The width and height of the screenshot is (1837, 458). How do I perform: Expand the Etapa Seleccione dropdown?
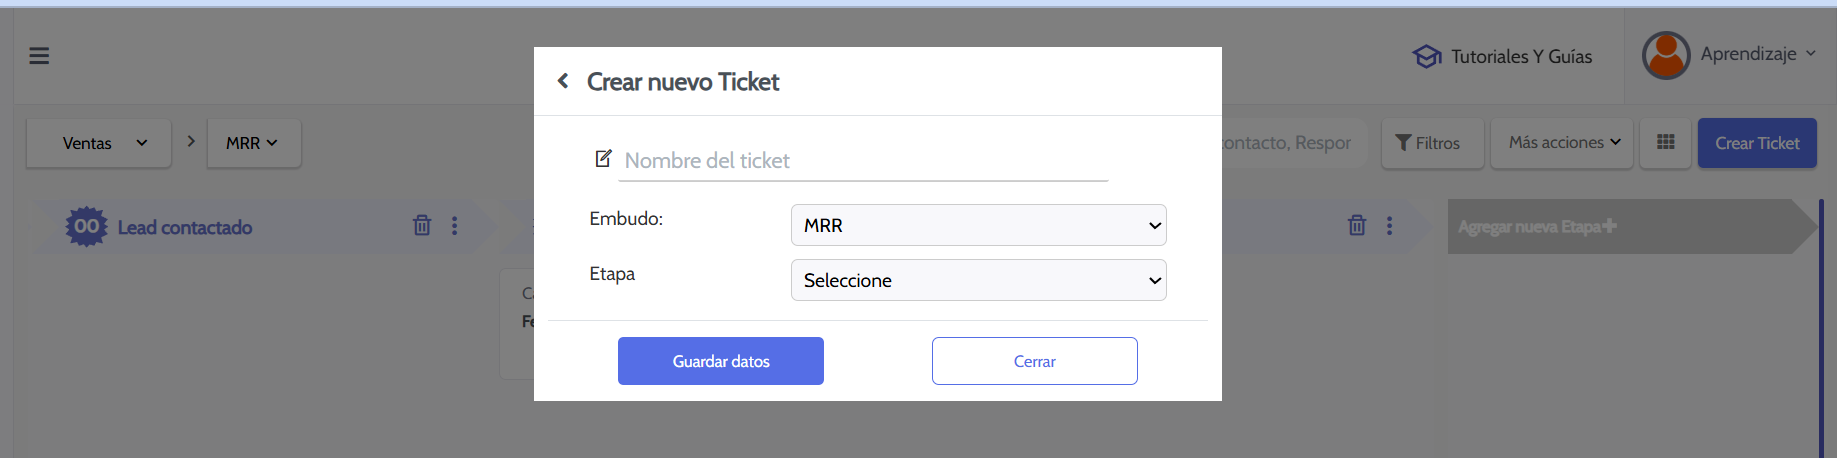point(978,280)
